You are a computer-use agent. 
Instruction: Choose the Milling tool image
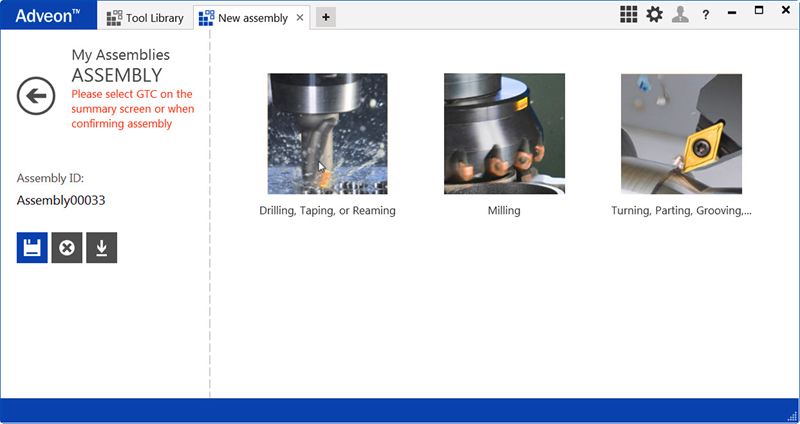[504, 134]
